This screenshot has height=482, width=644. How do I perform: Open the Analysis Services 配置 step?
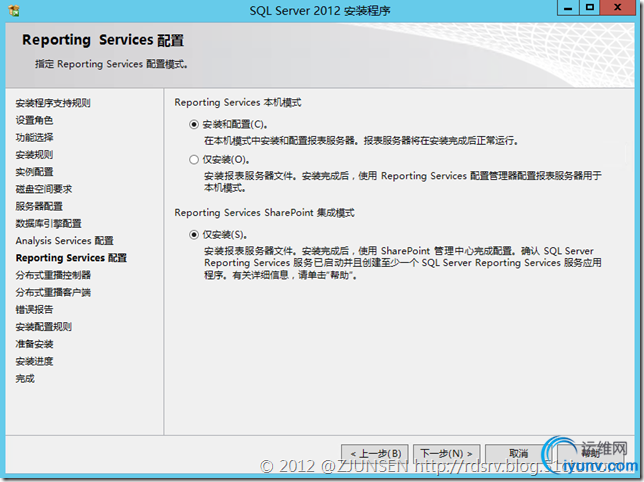pyautogui.click(x=64, y=241)
